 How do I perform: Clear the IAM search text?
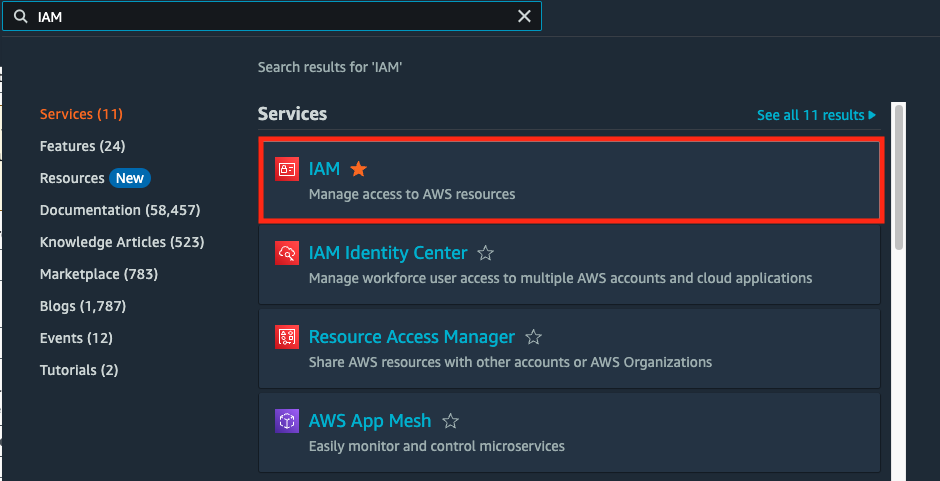coord(524,16)
